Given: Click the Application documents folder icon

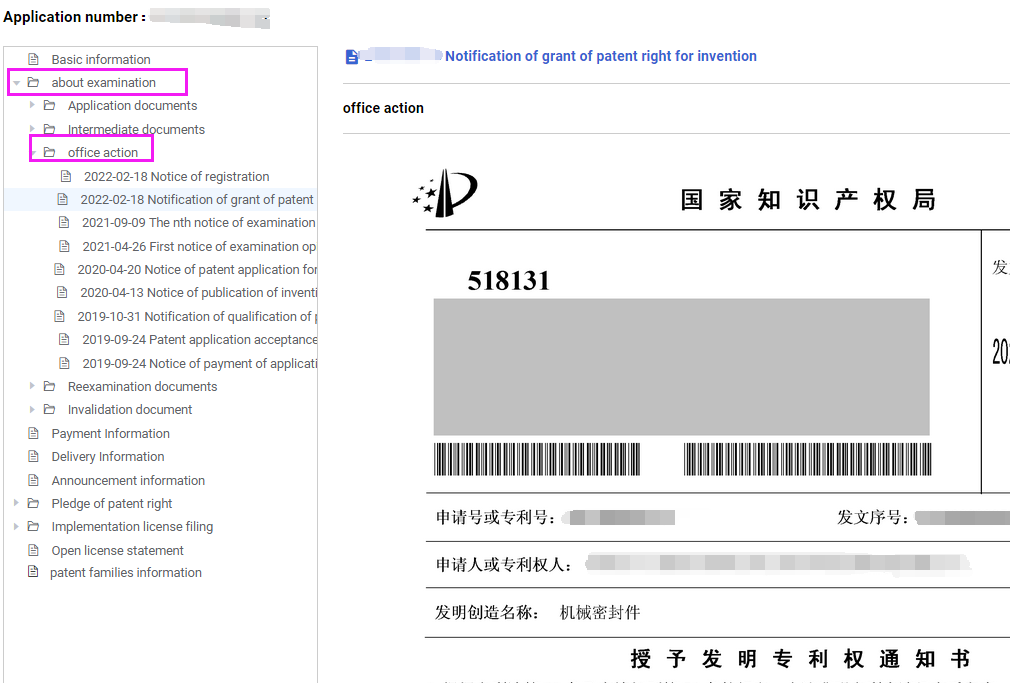Looking at the screenshot, I should [50, 105].
